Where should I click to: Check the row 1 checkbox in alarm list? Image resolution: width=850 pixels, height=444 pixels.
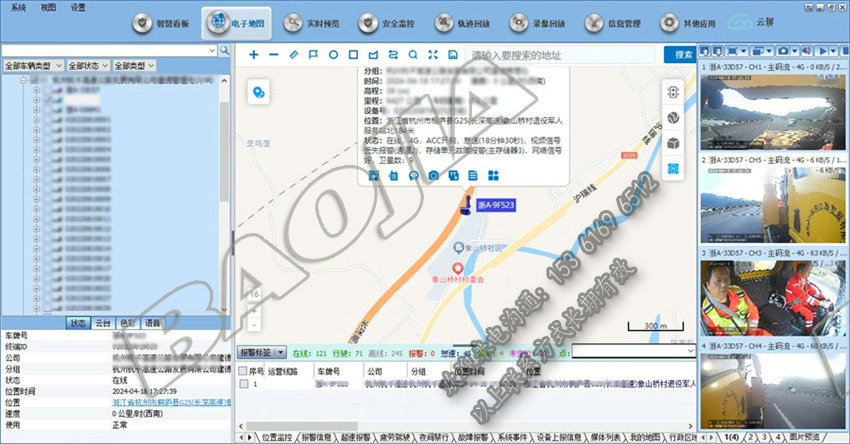[x=244, y=384]
